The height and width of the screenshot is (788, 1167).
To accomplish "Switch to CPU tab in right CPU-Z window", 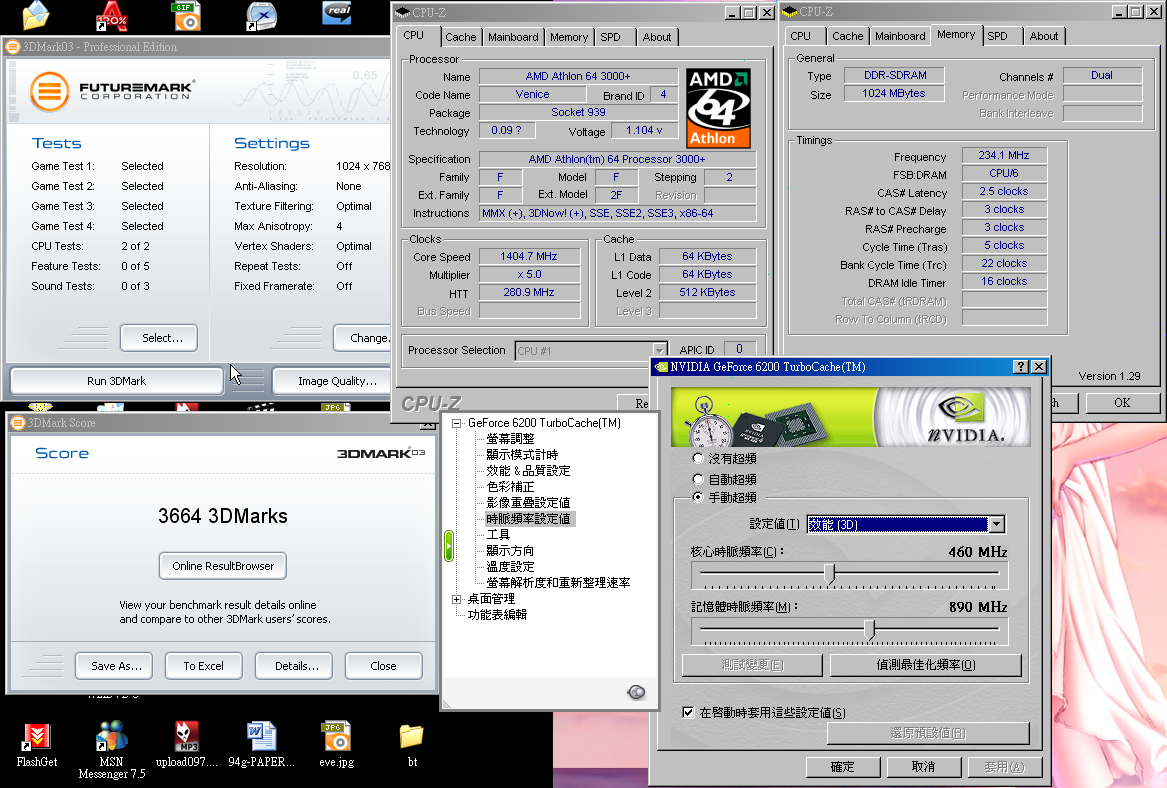I will tap(800, 36).
